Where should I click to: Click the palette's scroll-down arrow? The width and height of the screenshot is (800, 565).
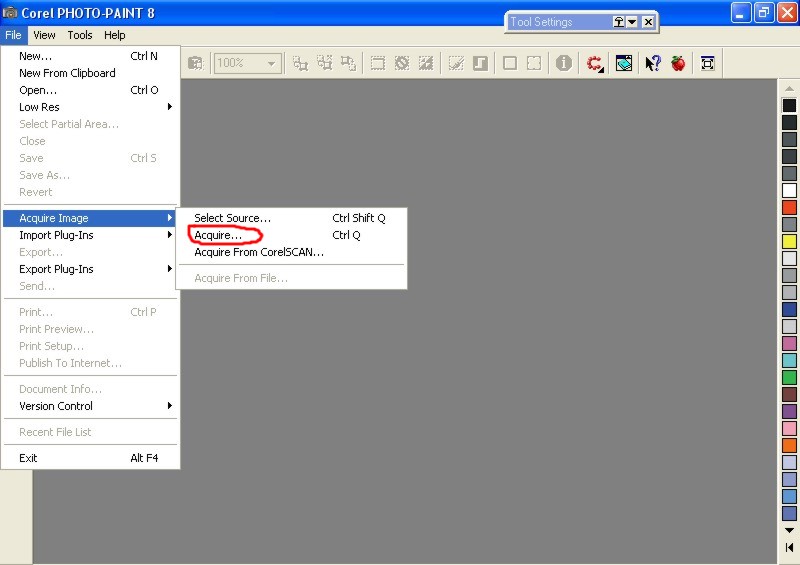point(789,530)
